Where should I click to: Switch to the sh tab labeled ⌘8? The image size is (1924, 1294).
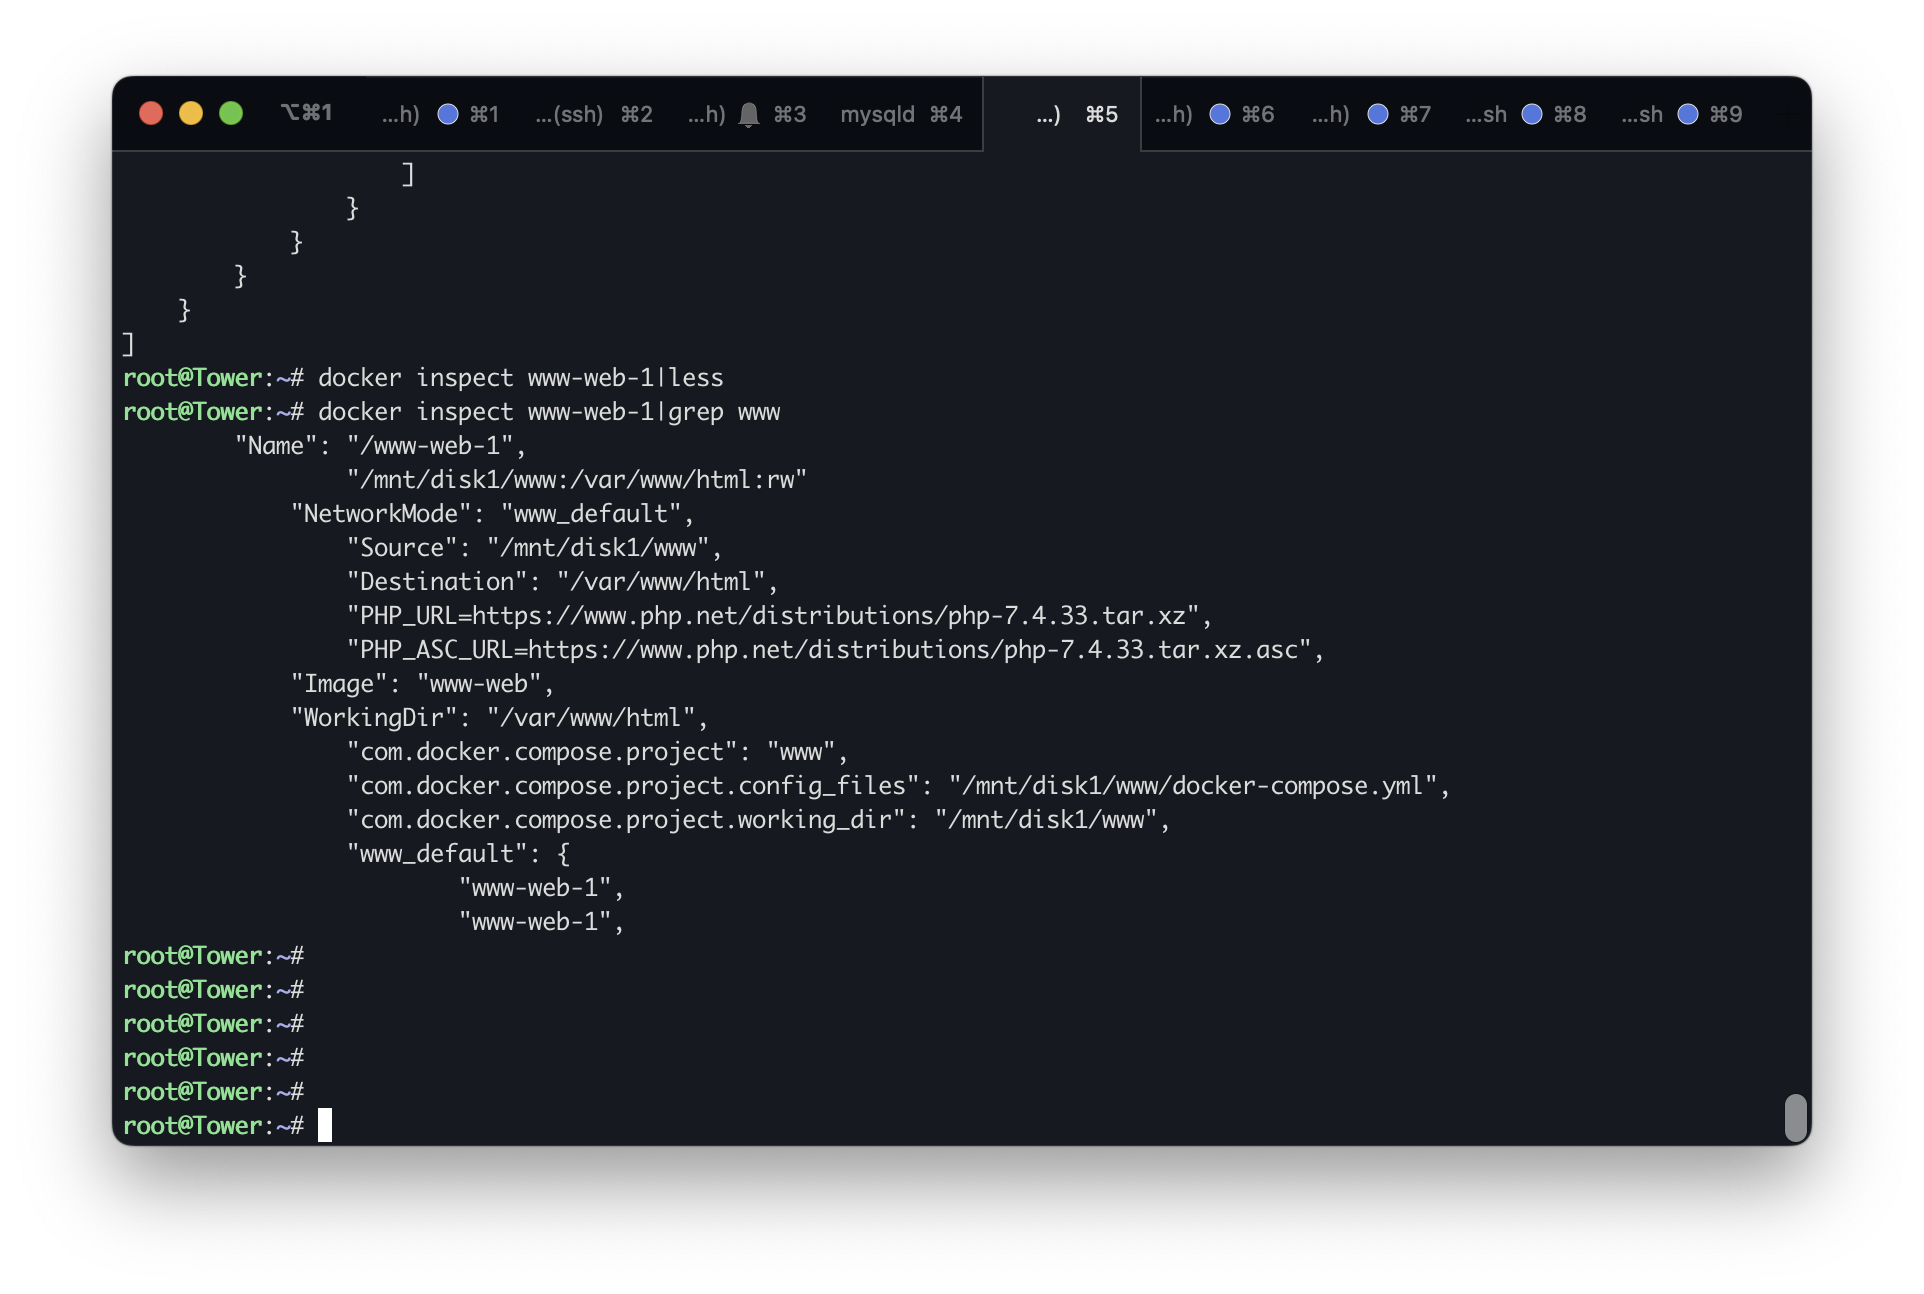pos(1526,114)
